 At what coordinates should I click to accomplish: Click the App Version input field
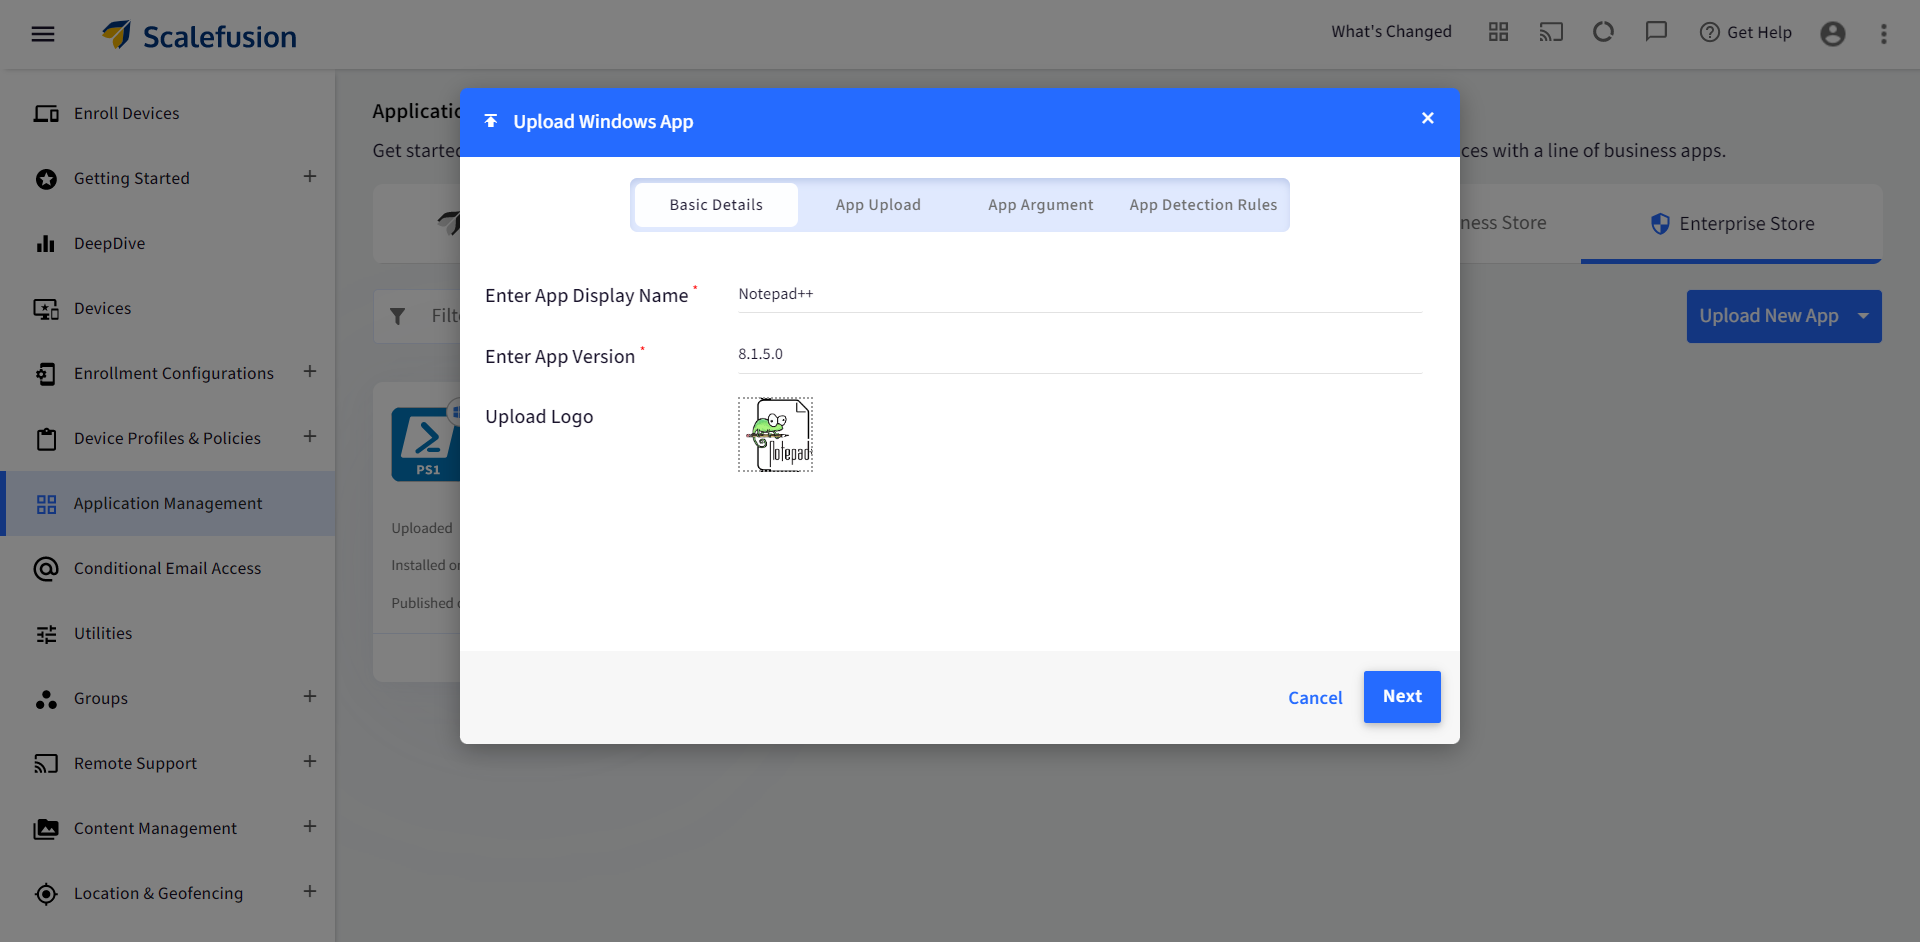(x=1080, y=355)
